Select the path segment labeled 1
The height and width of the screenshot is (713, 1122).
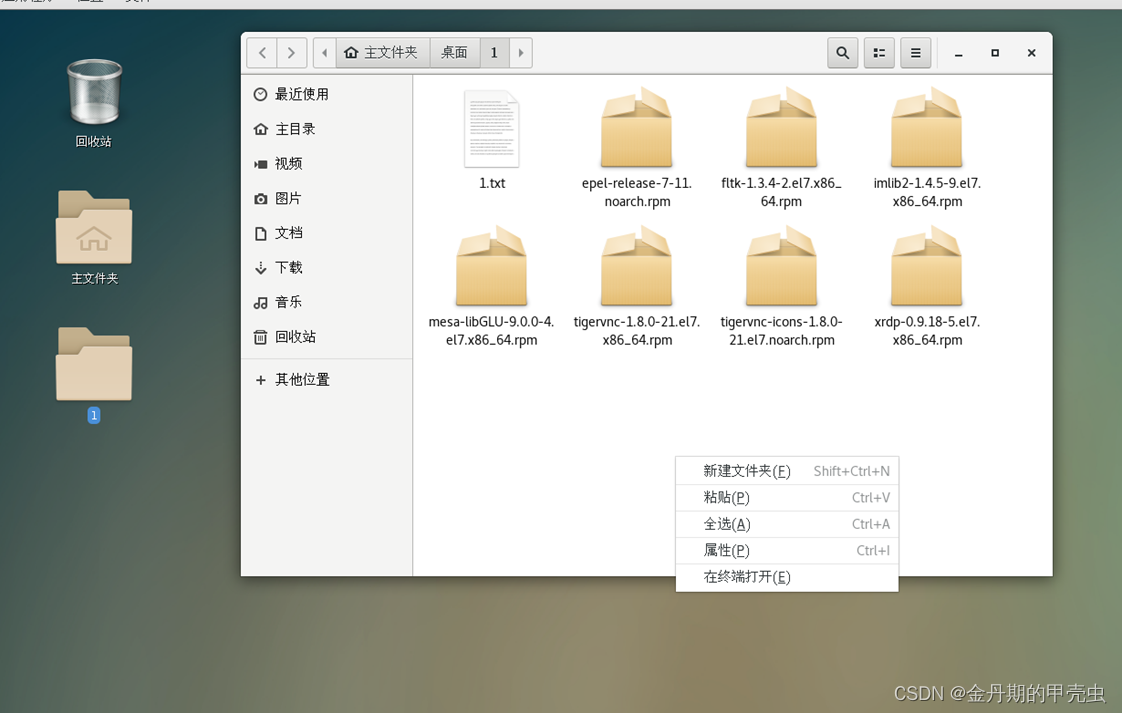pyautogui.click(x=494, y=53)
